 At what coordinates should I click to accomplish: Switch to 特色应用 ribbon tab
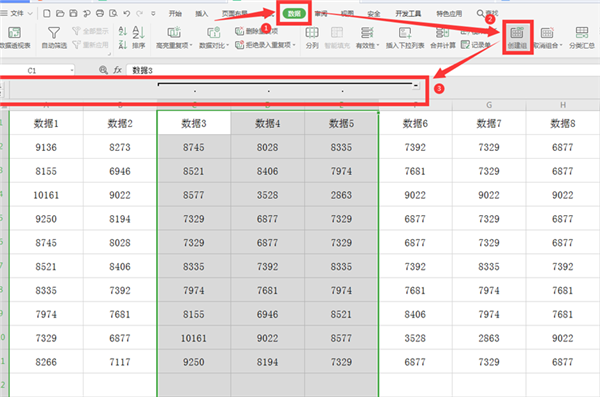pyautogui.click(x=449, y=14)
